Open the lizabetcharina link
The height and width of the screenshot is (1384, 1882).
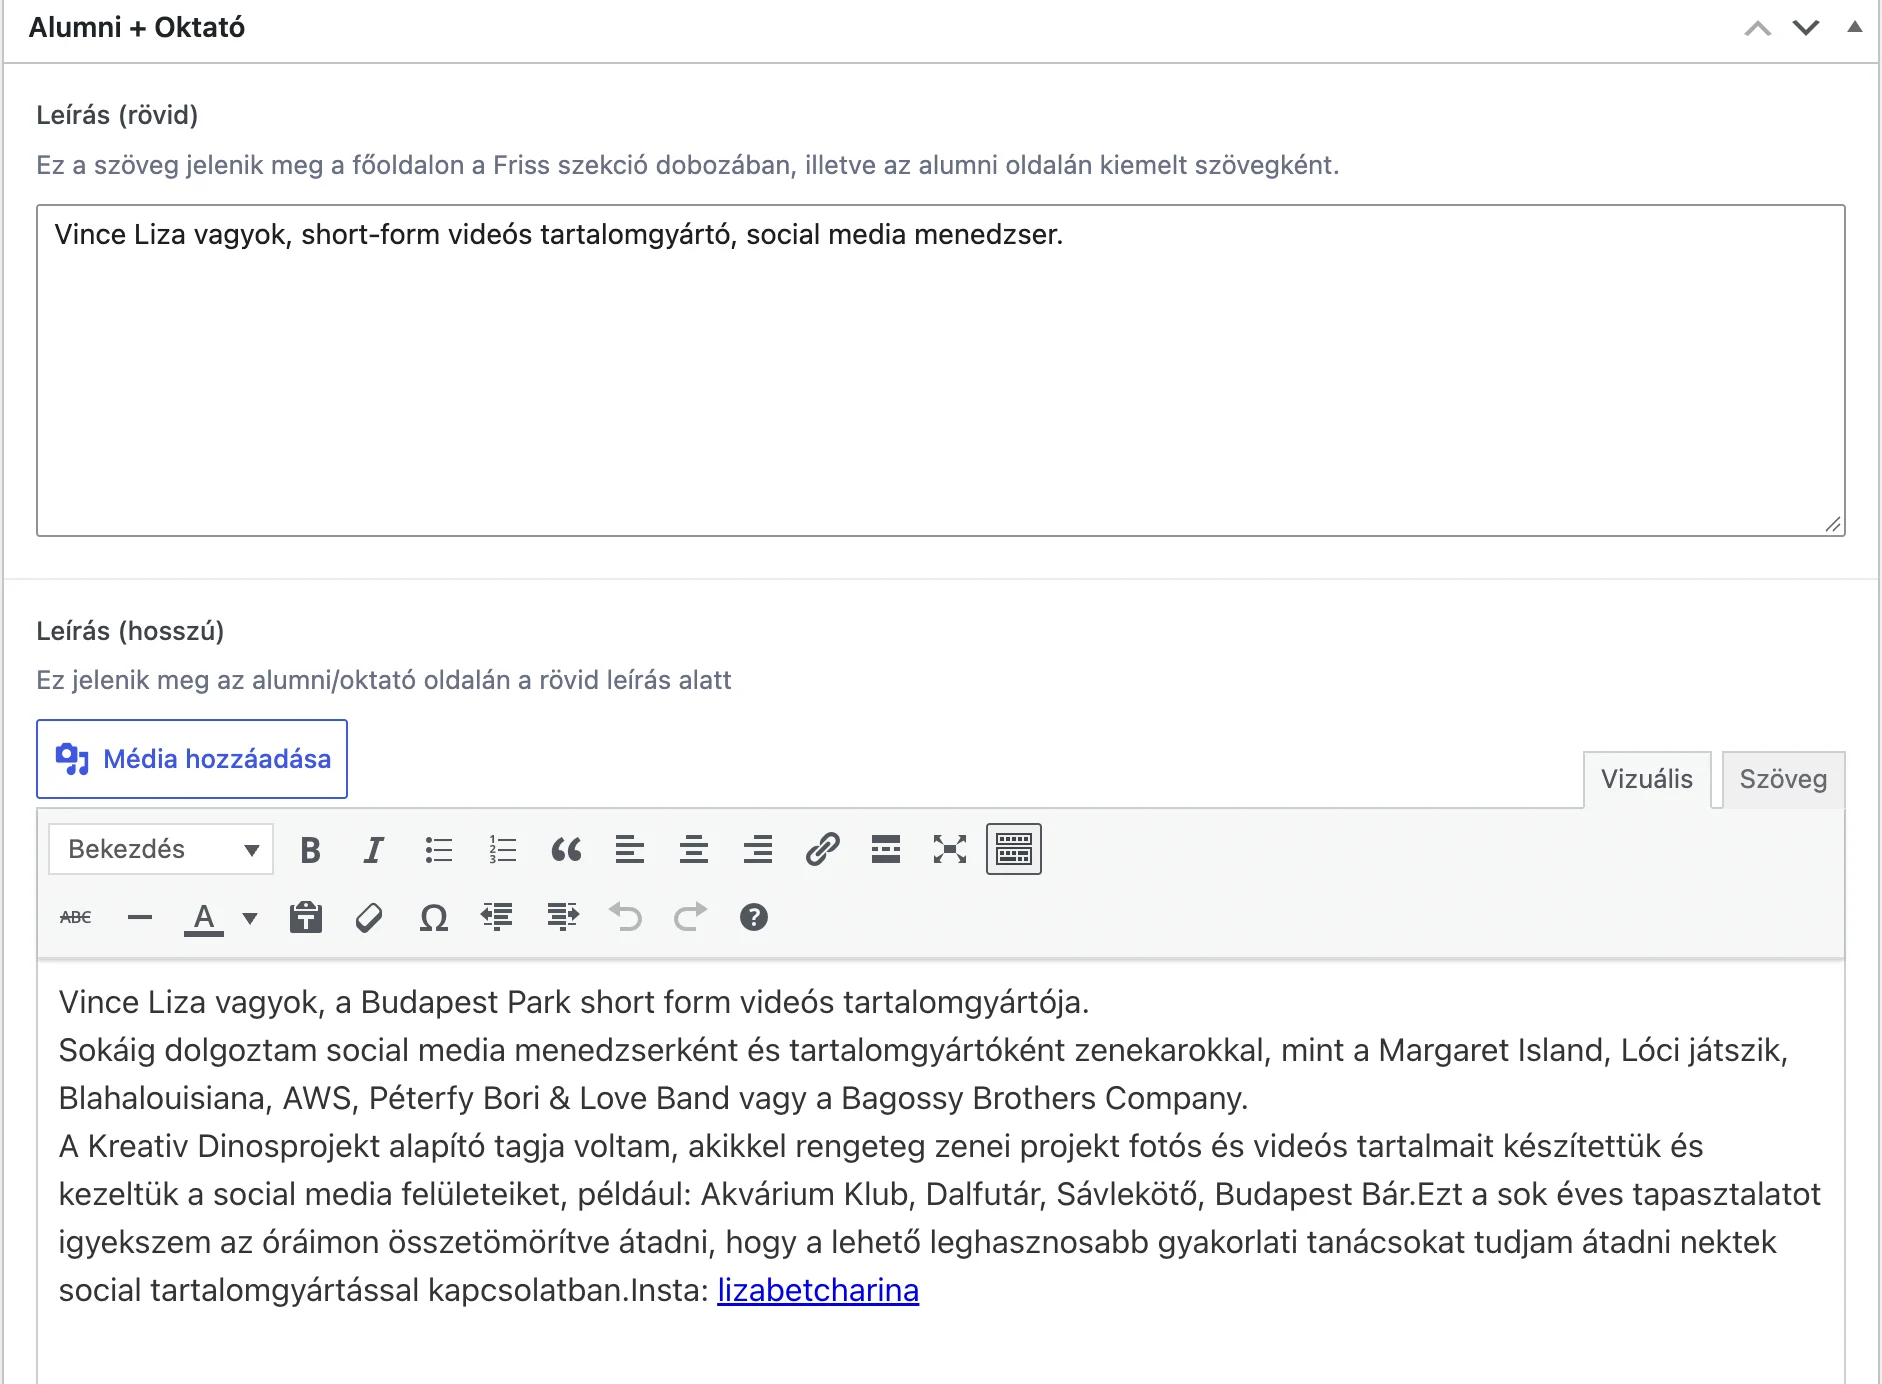point(818,1290)
